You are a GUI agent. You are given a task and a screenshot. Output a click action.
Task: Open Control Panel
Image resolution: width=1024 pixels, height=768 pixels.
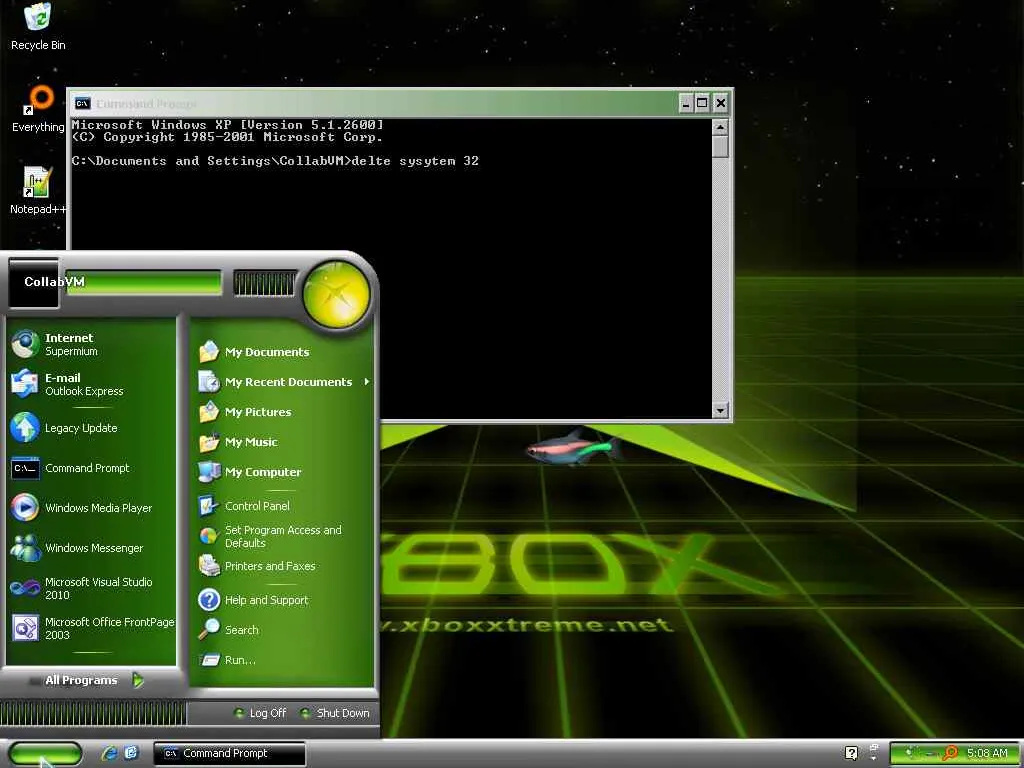click(x=283, y=506)
